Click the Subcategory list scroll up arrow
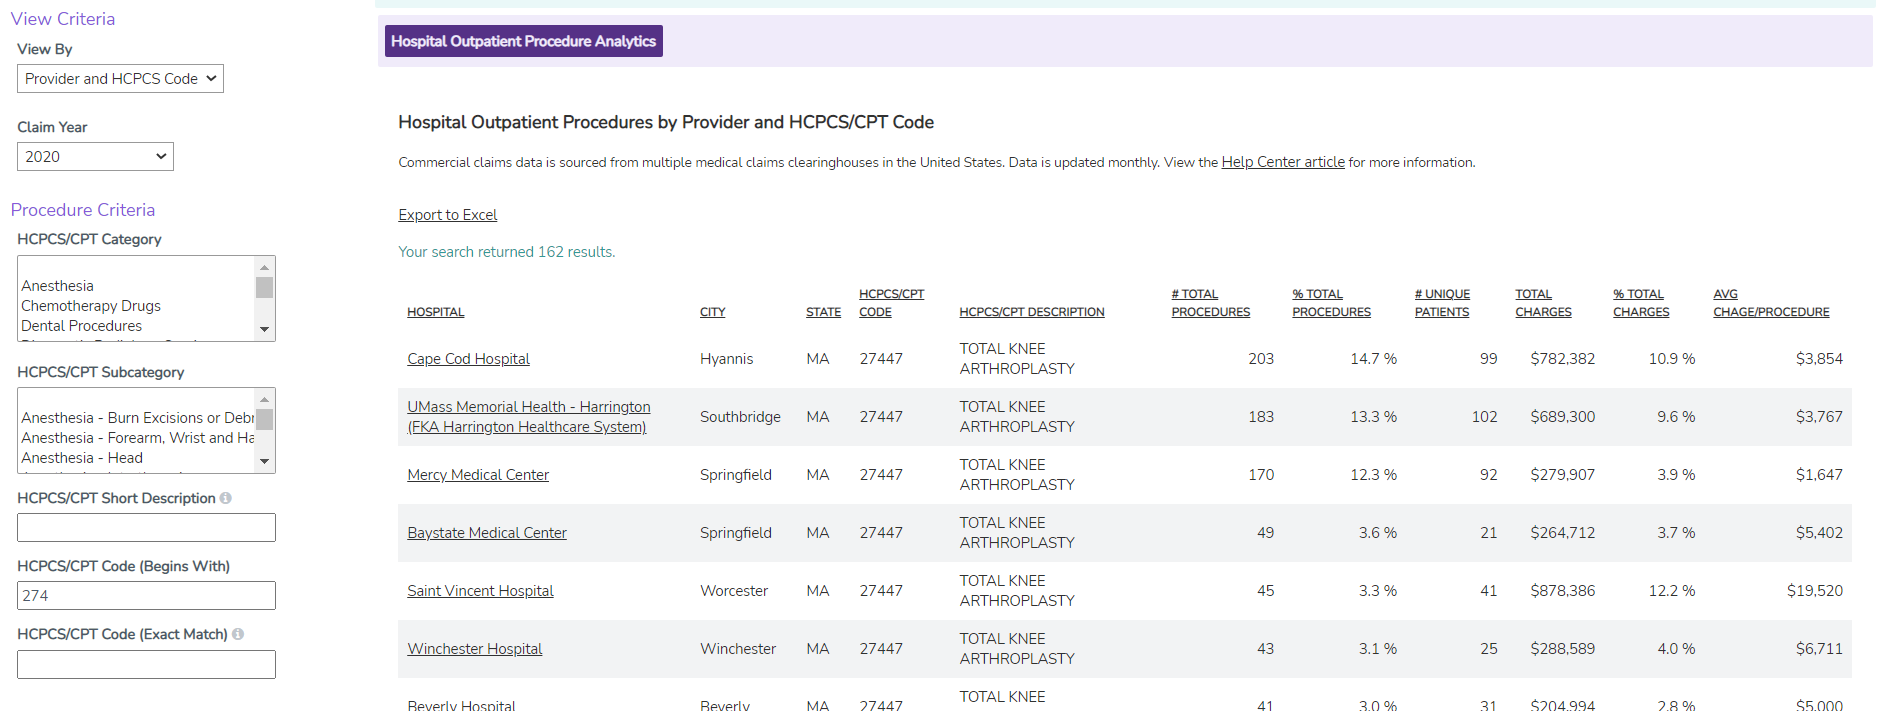 click(265, 399)
